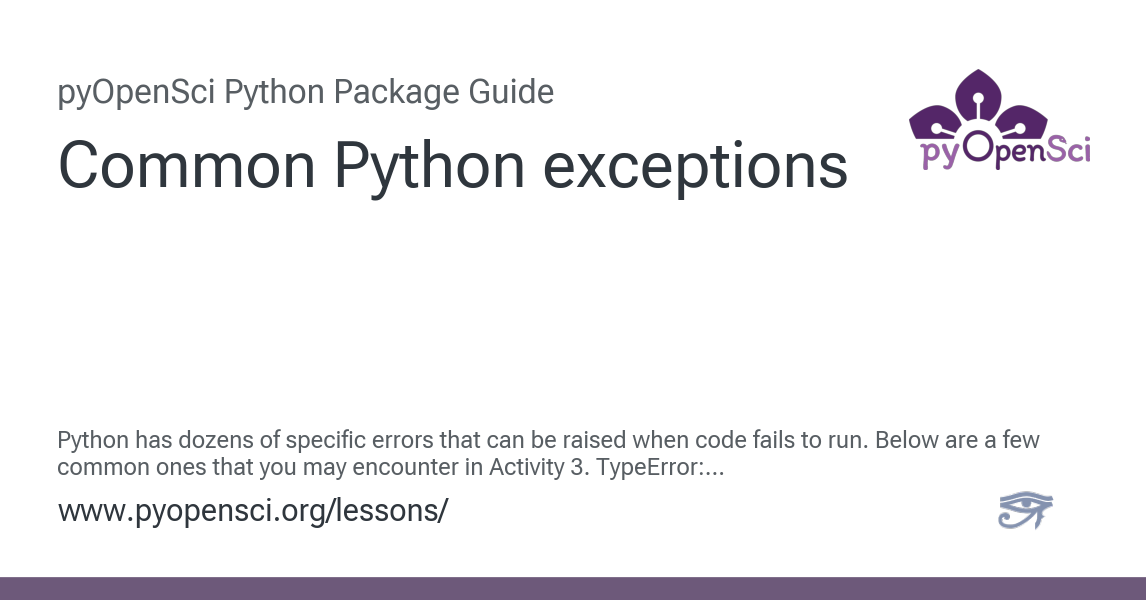Select the "pyOpenSci Python Package Guide" heading
Viewport: 1146px width, 600px height.
(306, 93)
